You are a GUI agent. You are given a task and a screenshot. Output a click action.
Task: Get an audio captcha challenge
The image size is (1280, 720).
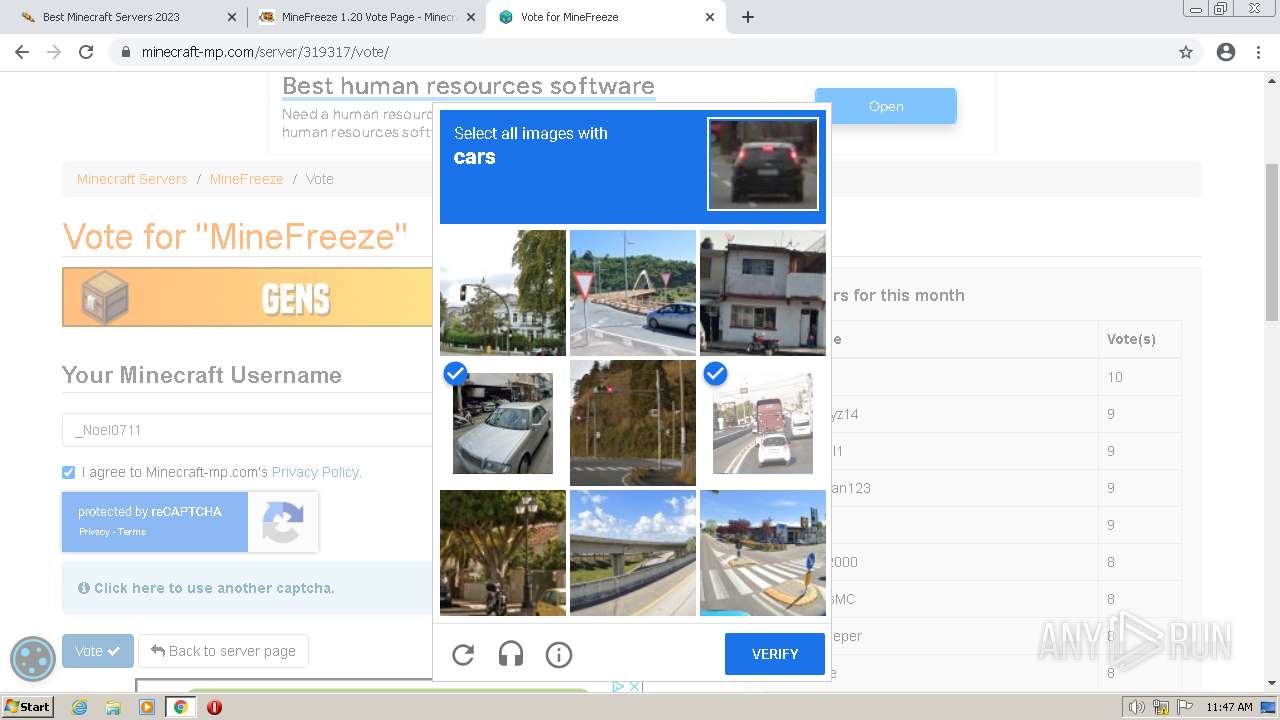511,654
